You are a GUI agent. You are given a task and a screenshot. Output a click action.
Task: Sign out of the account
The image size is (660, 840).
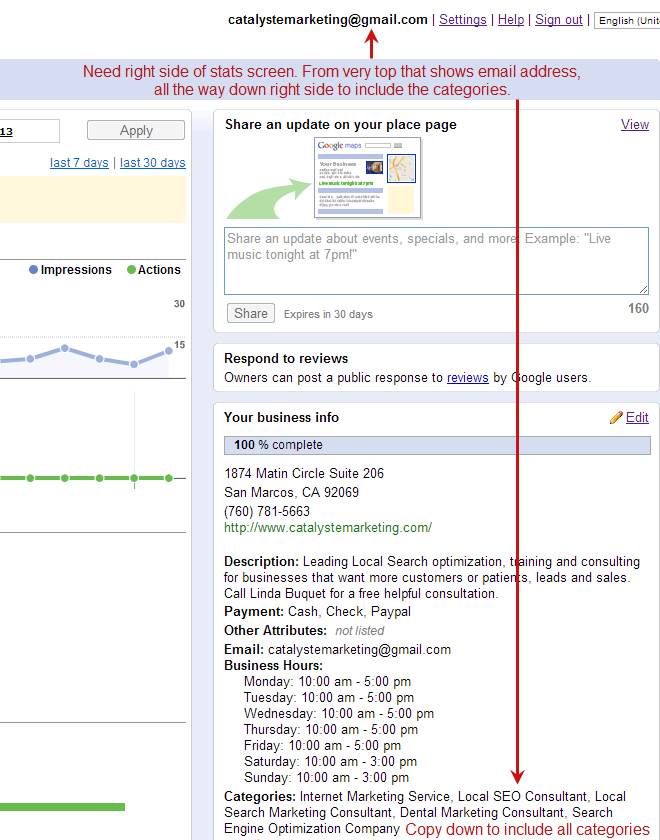click(558, 20)
